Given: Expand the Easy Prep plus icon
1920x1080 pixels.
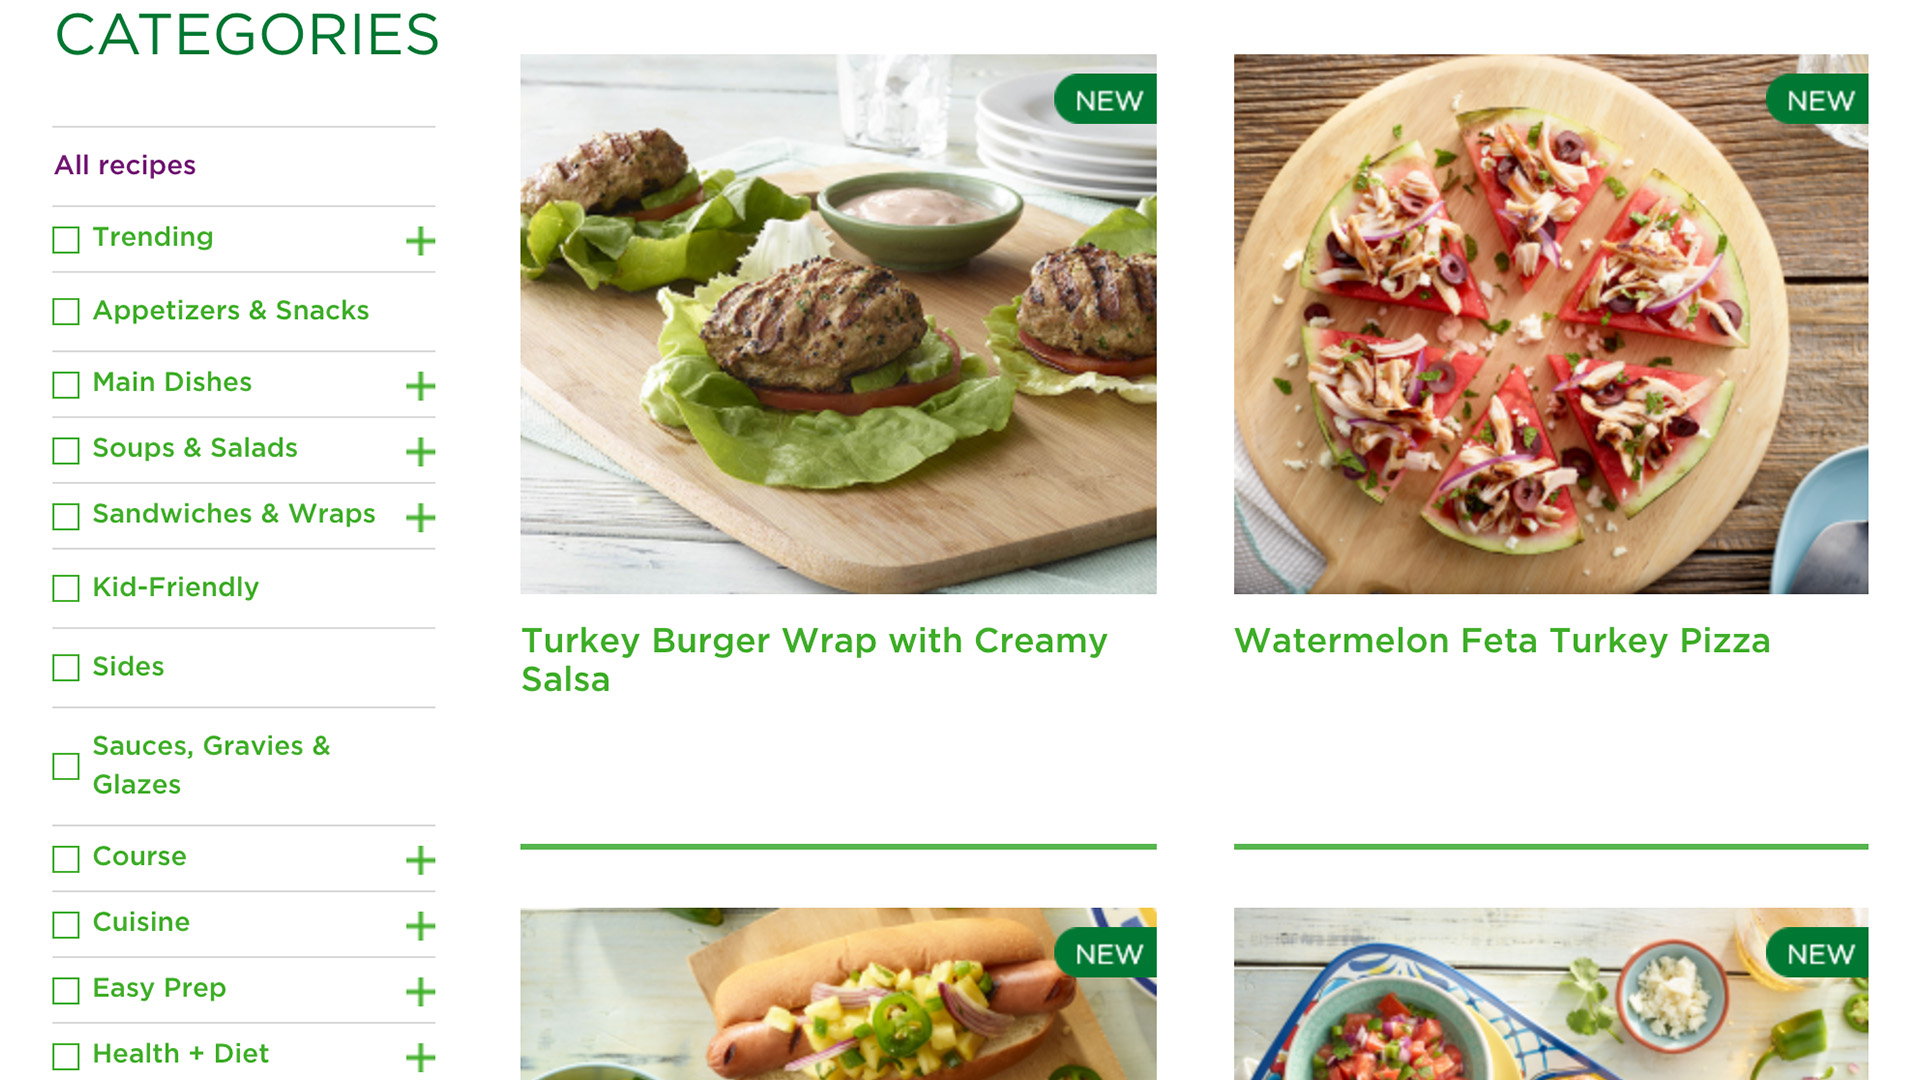Looking at the screenshot, I should 420,992.
